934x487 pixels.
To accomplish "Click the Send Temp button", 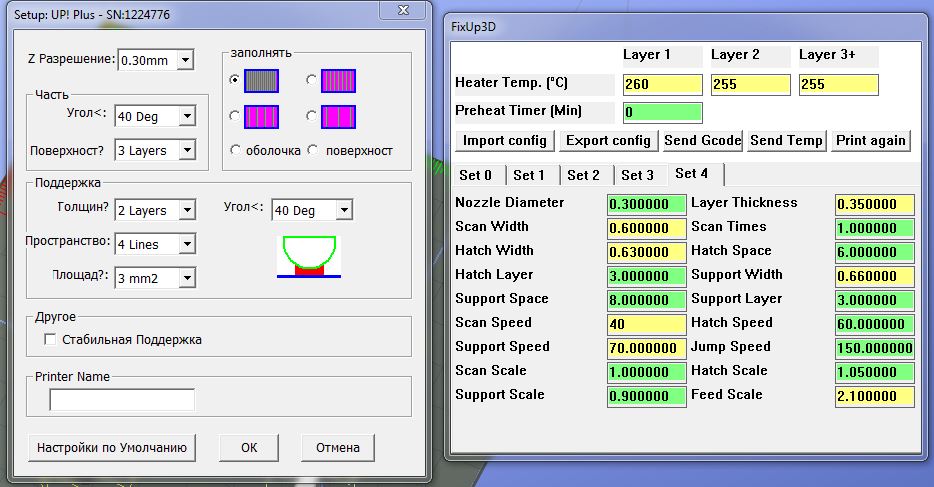I will 787,141.
